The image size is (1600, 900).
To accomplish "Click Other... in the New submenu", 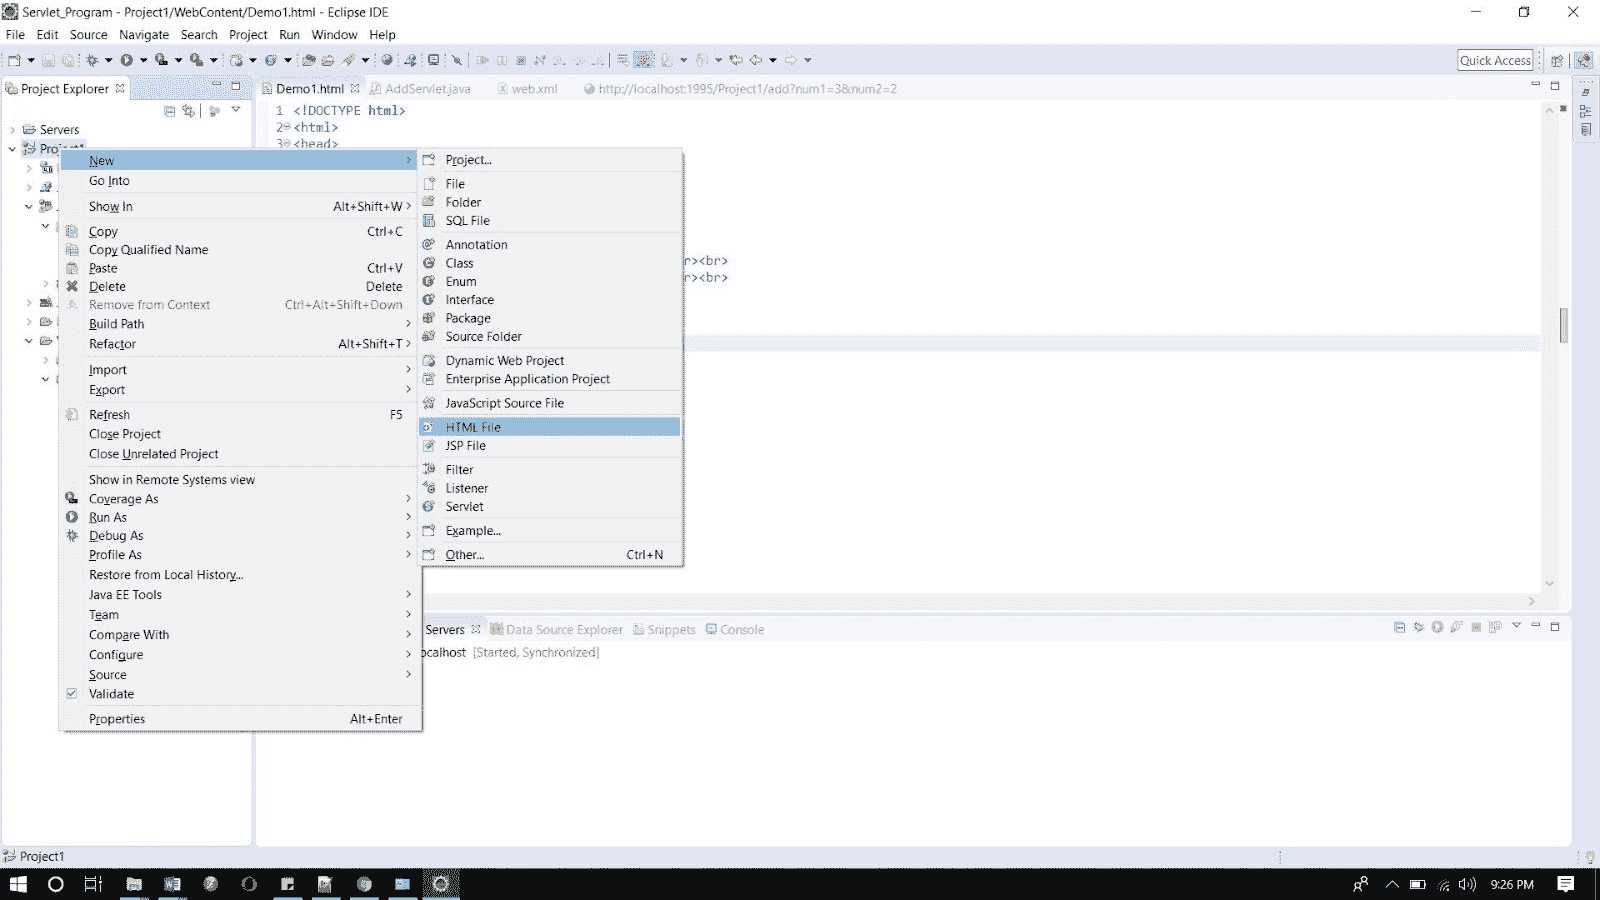I will 463,555.
